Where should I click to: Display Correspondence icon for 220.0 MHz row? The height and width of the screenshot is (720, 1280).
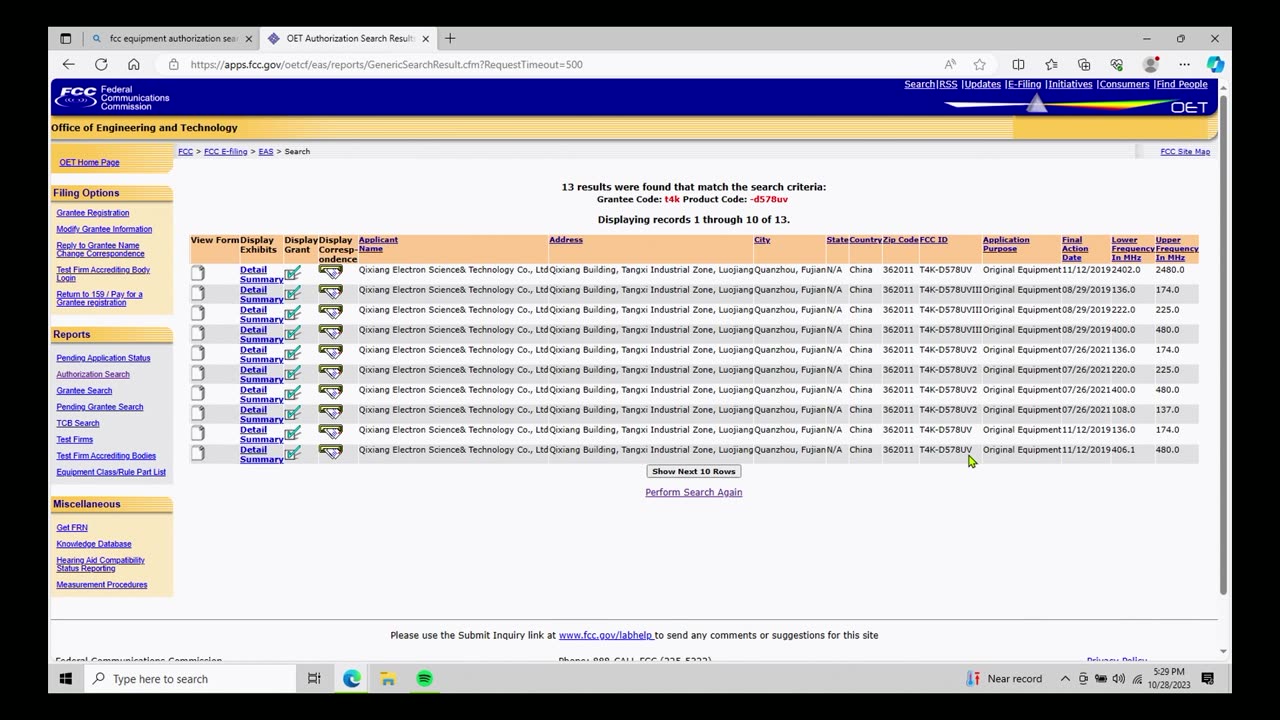click(330, 372)
